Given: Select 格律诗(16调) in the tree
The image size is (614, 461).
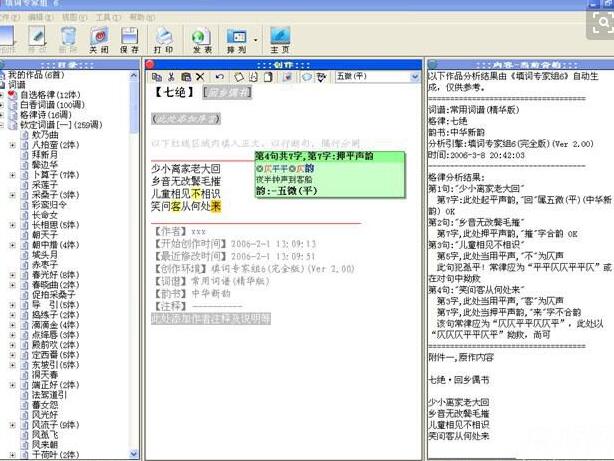Looking at the screenshot, I should (46, 115).
